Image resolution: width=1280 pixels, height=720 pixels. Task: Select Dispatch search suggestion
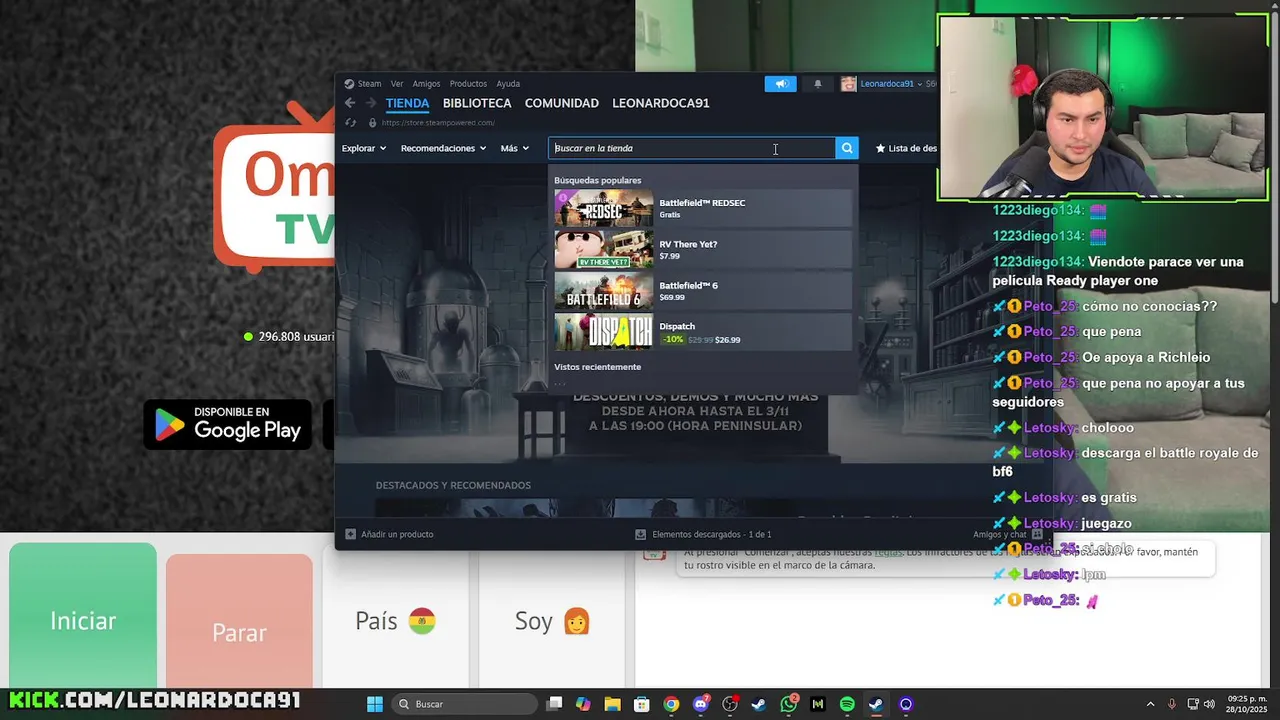[x=703, y=332]
